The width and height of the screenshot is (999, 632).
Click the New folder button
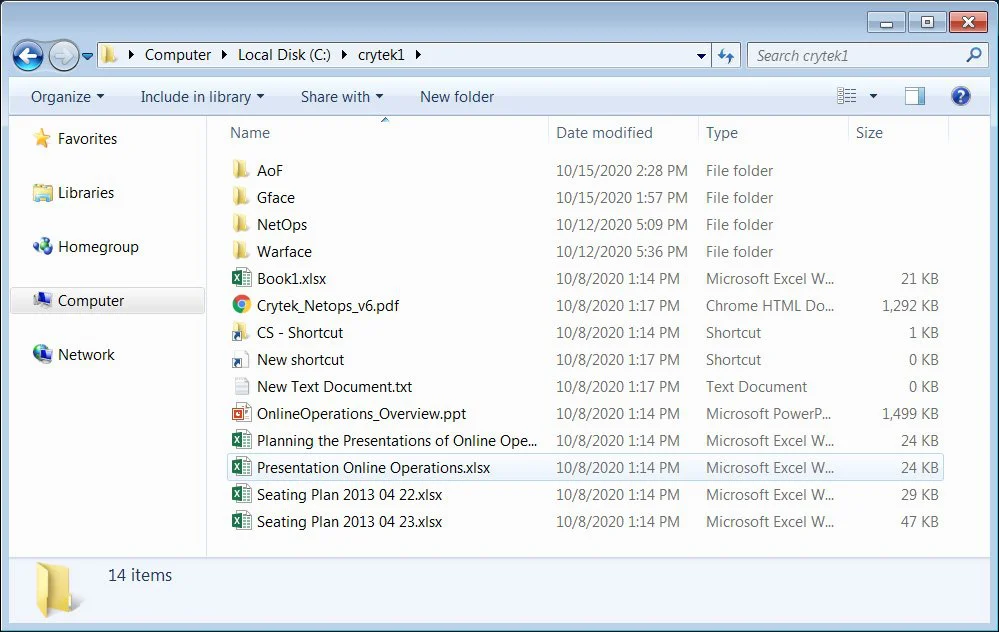point(457,96)
